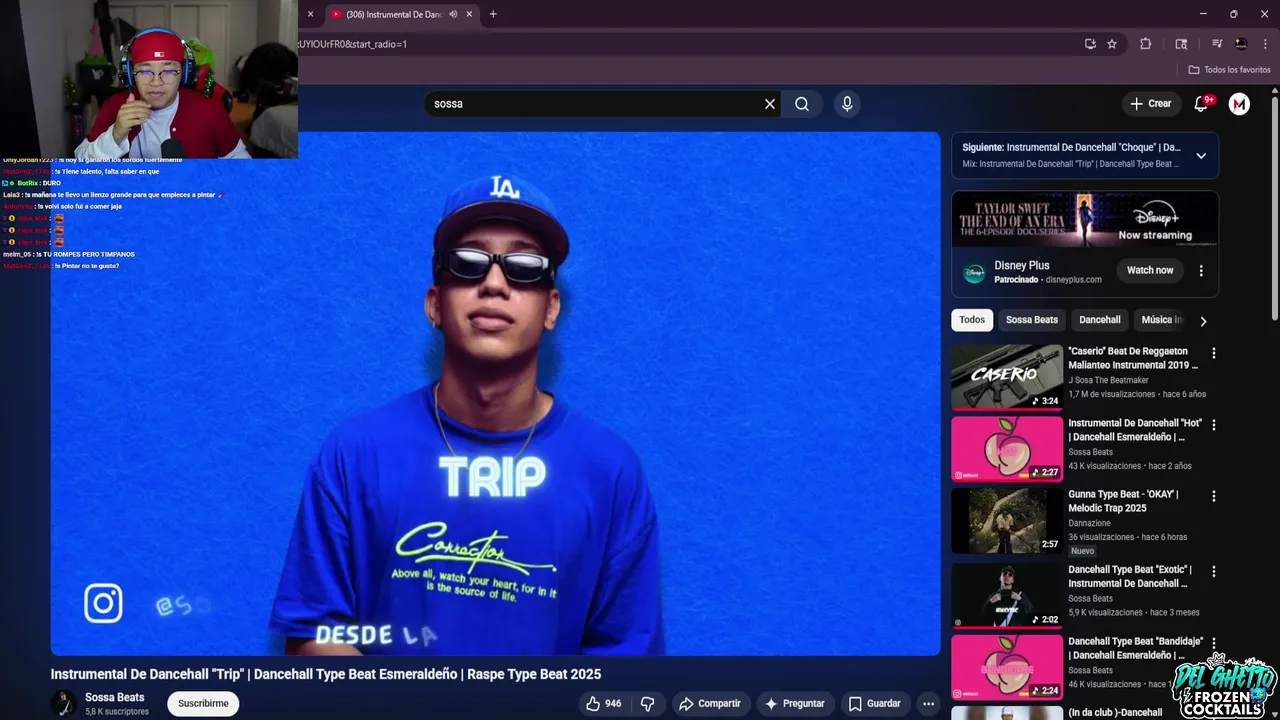
Task: Open more actions below the video
Action: click(928, 704)
